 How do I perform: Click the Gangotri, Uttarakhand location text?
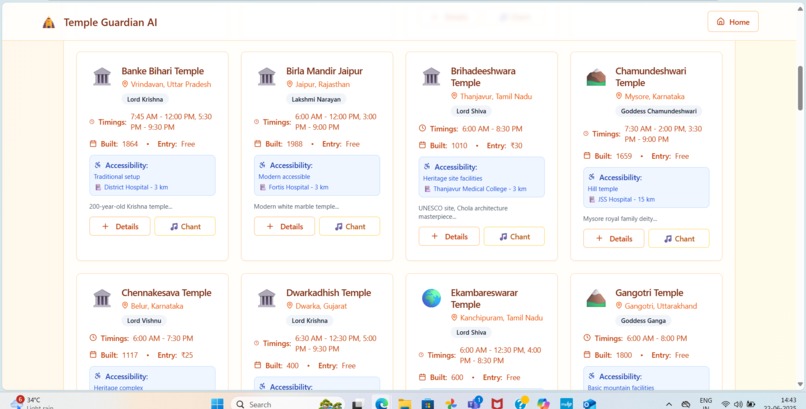pyautogui.click(x=661, y=306)
